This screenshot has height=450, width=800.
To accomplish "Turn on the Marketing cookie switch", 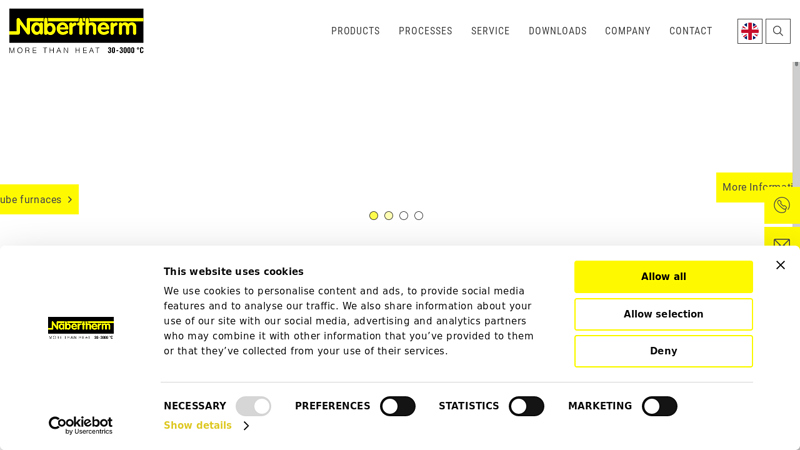I will [659, 406].
